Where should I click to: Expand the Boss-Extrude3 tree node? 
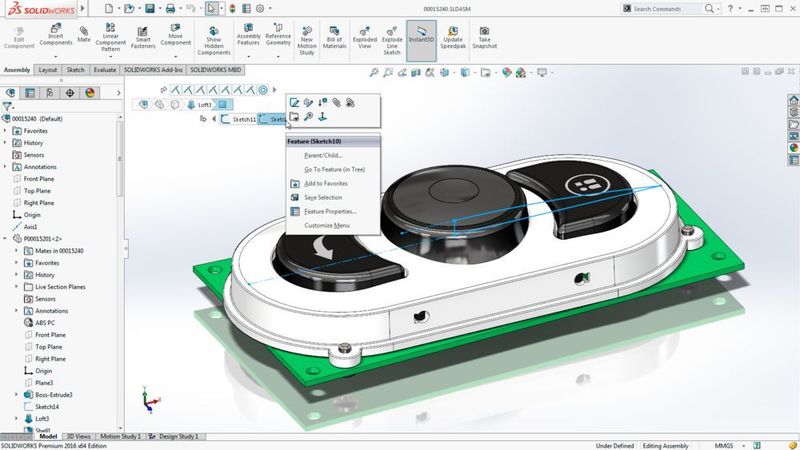(16, 395)
